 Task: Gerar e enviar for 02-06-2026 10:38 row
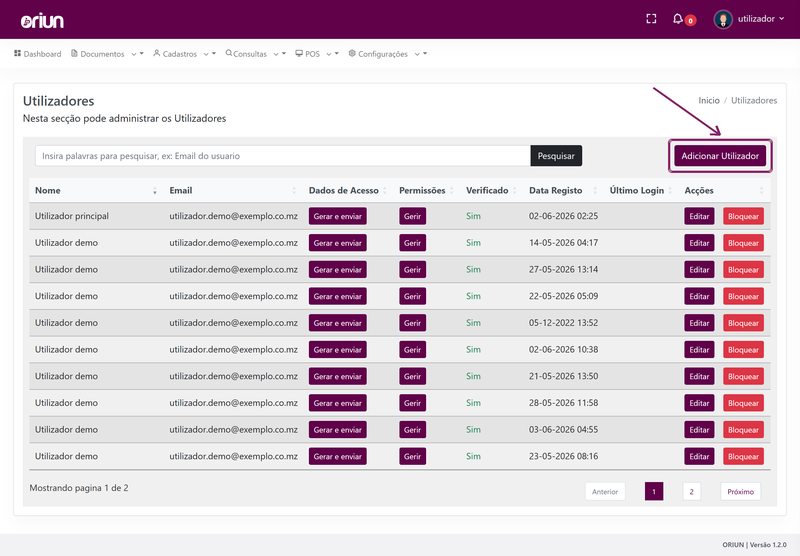tap(337, 350)
